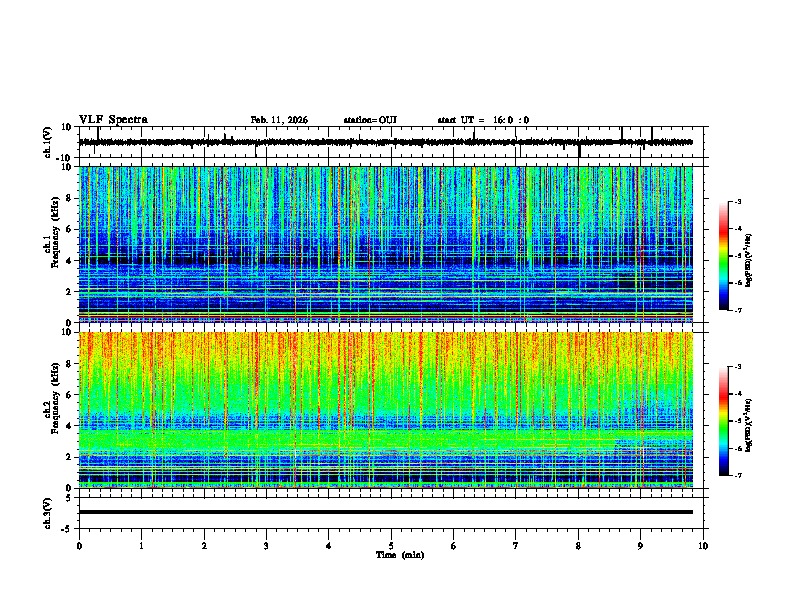This screenshot has height=612, width=792.
Task: Click inside the ch.1 blue spectrogram panel
Action: [386, 244]
